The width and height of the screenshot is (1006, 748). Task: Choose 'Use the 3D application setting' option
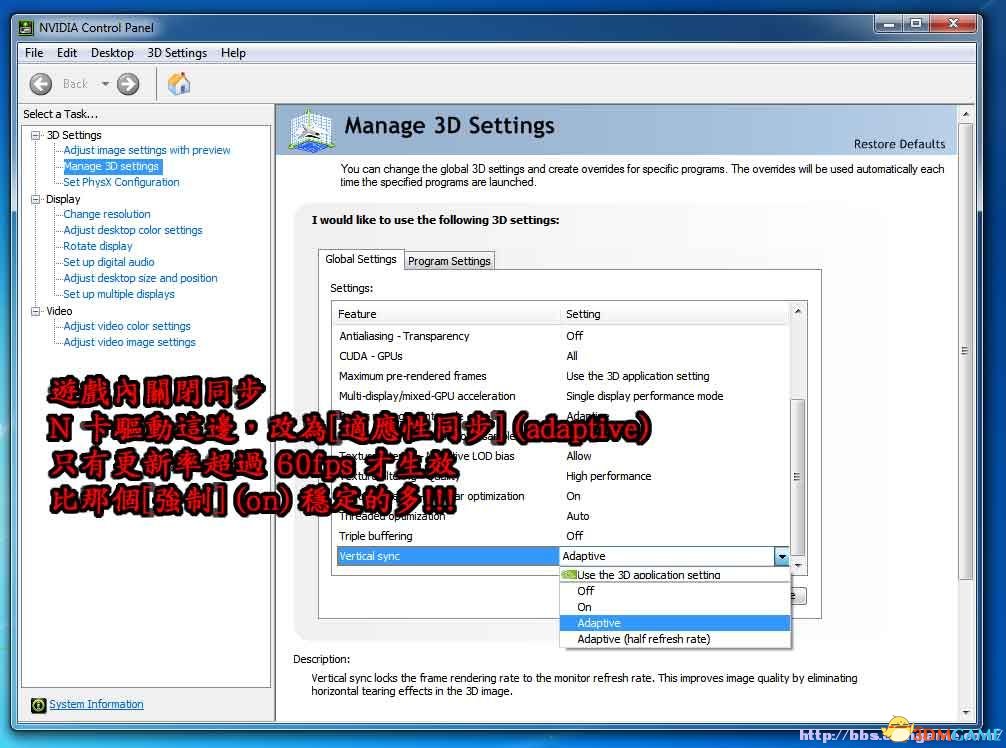[x=675, y=575]
